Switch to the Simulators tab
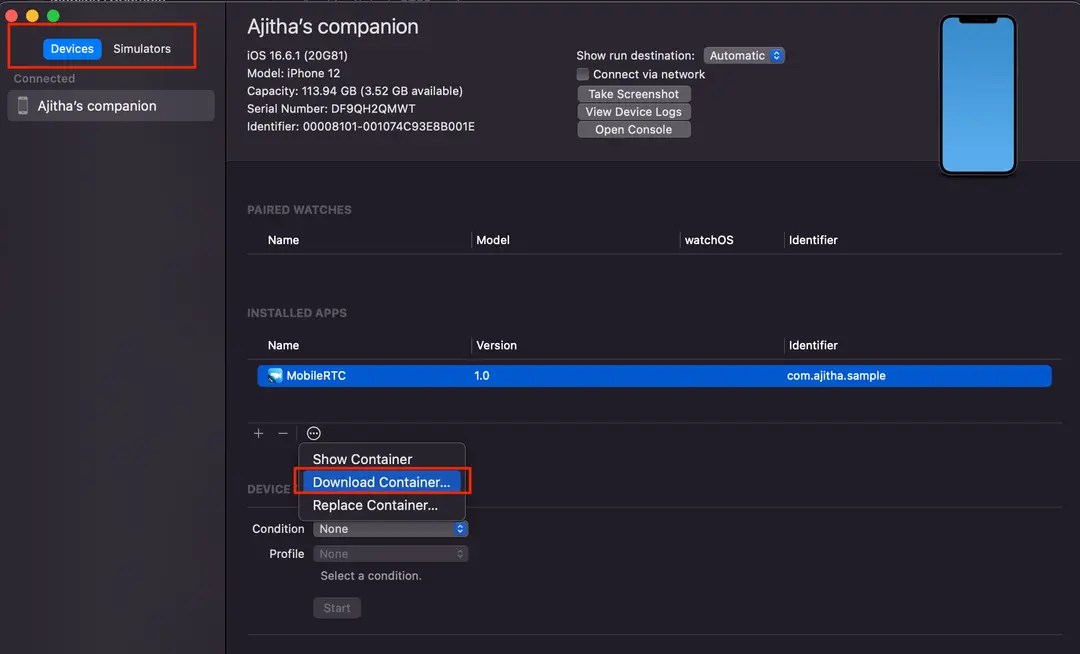Viewport: 1080px width, 654px height. tap(141, 47)
